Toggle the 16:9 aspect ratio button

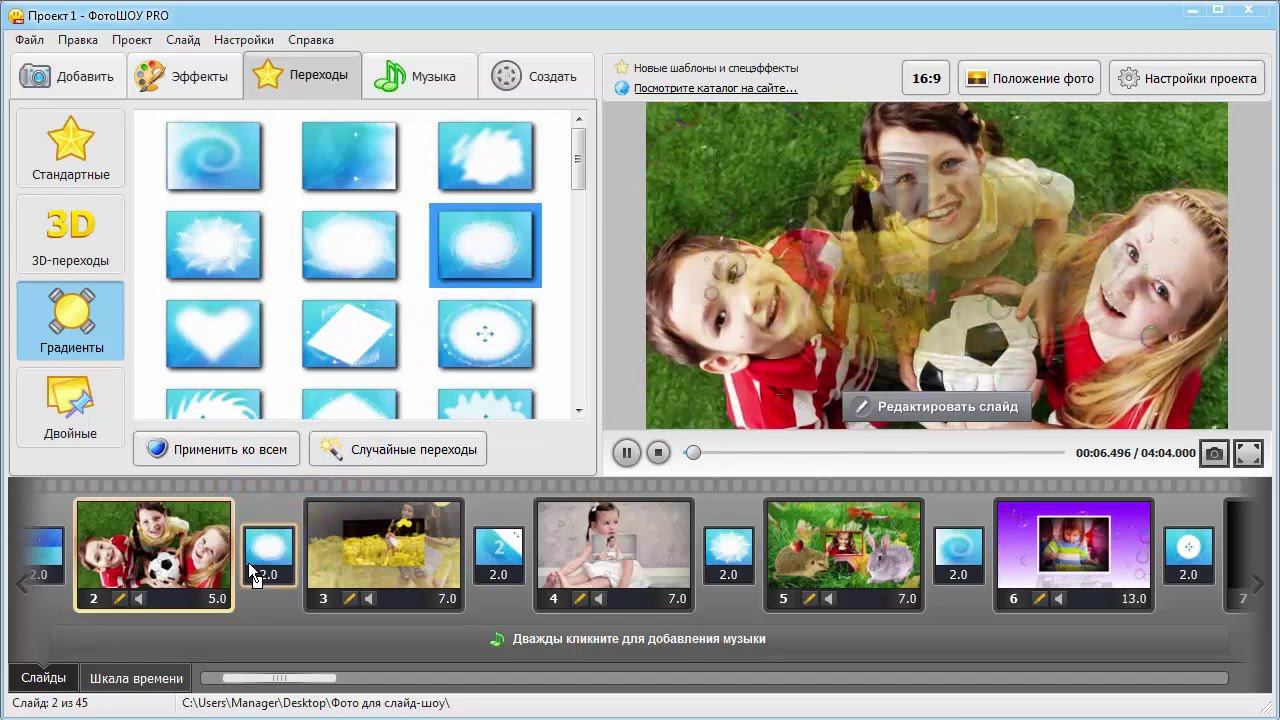point(926,78)
